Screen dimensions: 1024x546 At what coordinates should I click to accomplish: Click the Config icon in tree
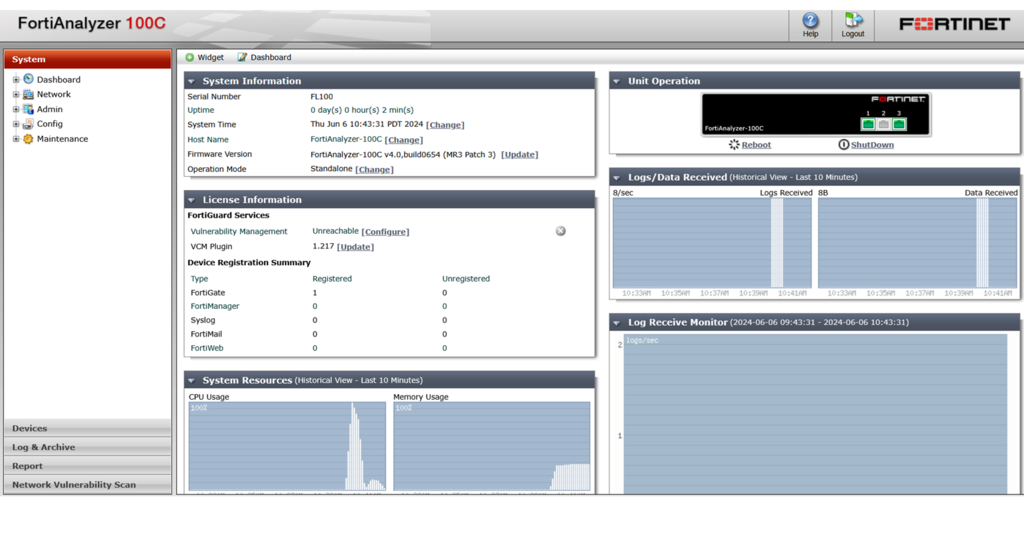click(28, 123)
